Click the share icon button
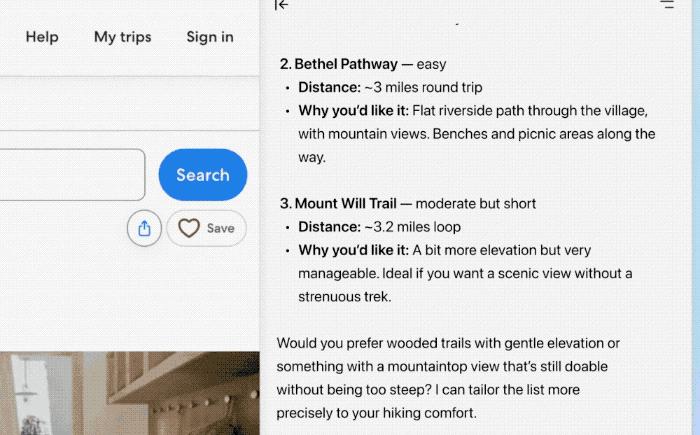This screenshot has width=700, height=435. click(x=144, y=228)
